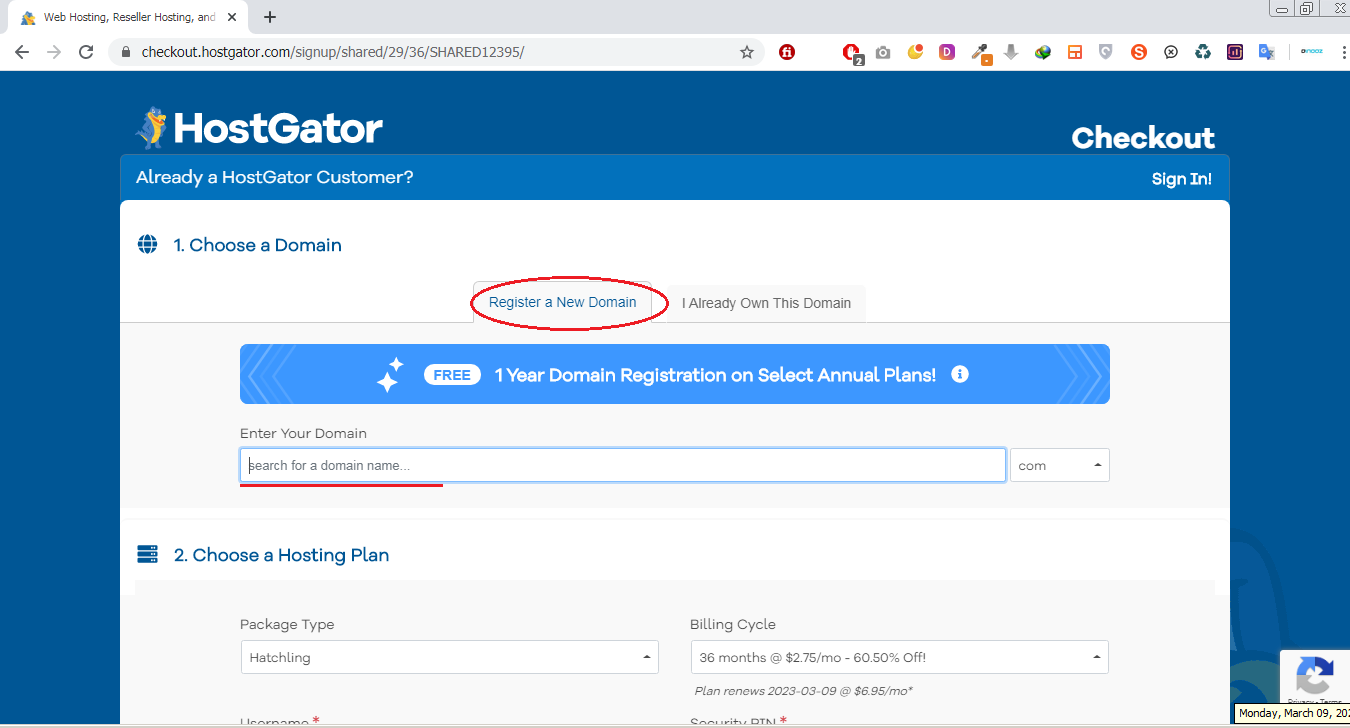The height and width of the screenshot is (728, 1350).
Task: Click the camera screenshot extension icon
Action: 882,52
